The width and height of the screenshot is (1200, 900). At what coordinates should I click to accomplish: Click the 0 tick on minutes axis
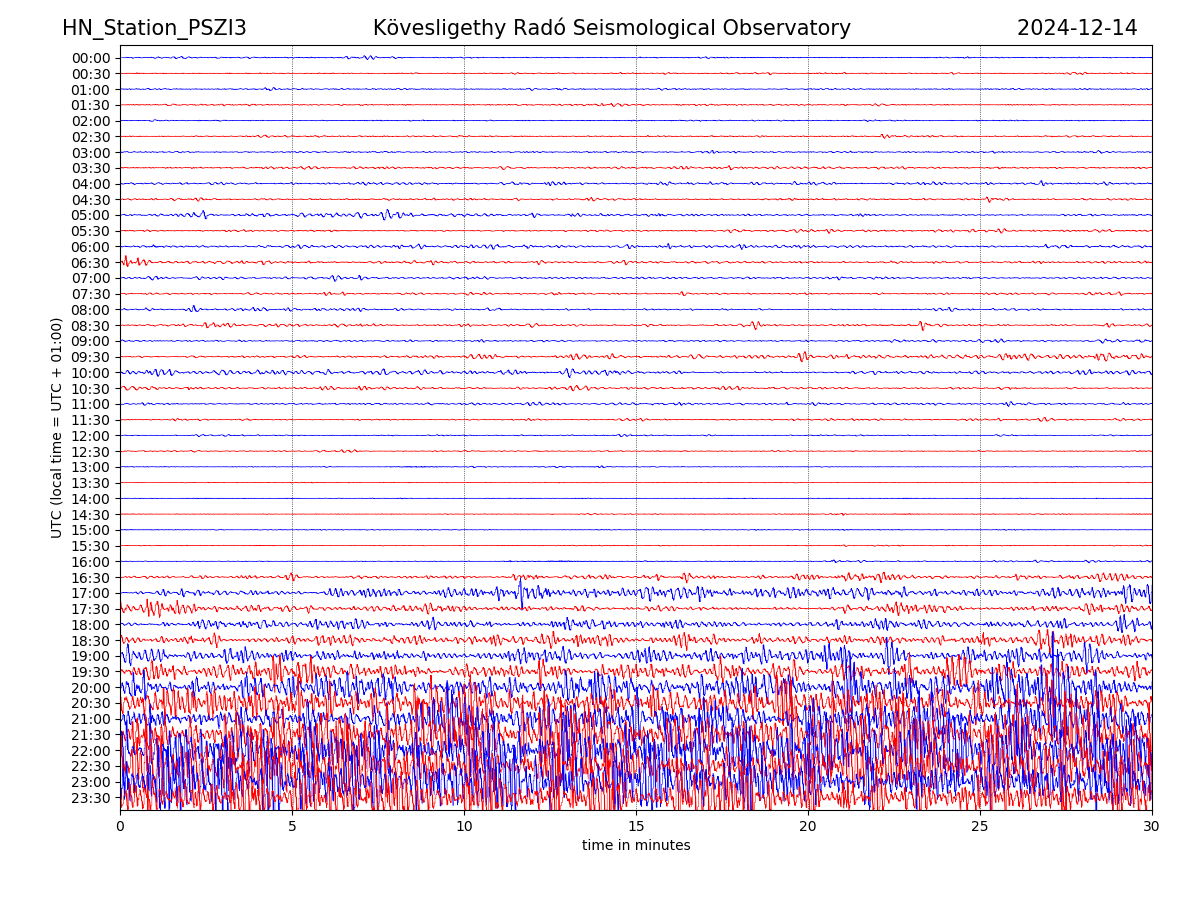click(x=120, y=827)
